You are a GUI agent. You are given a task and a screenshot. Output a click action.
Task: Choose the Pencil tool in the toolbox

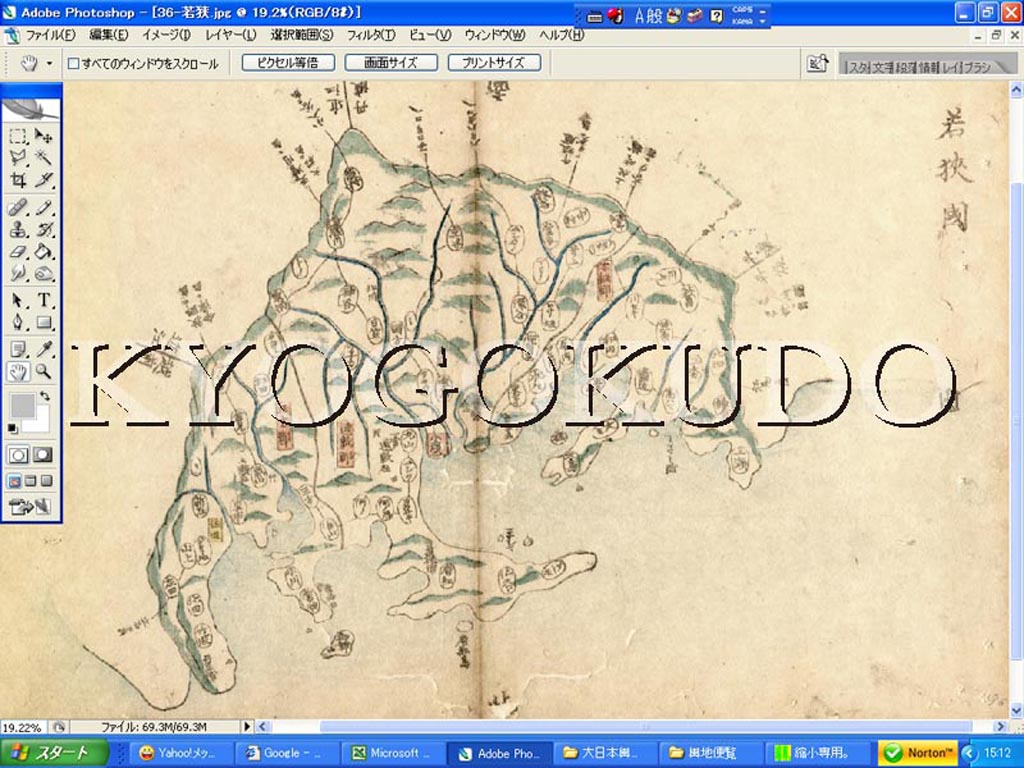coord(44,208)
